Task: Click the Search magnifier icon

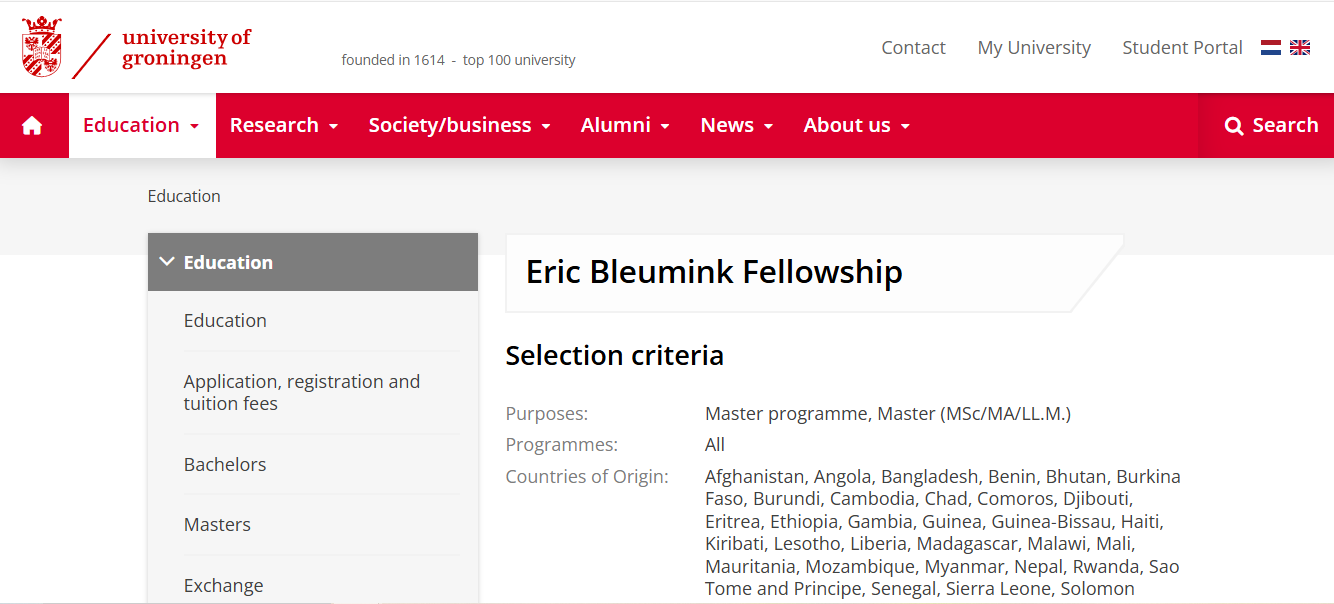Action: [x=1234, y=125]
